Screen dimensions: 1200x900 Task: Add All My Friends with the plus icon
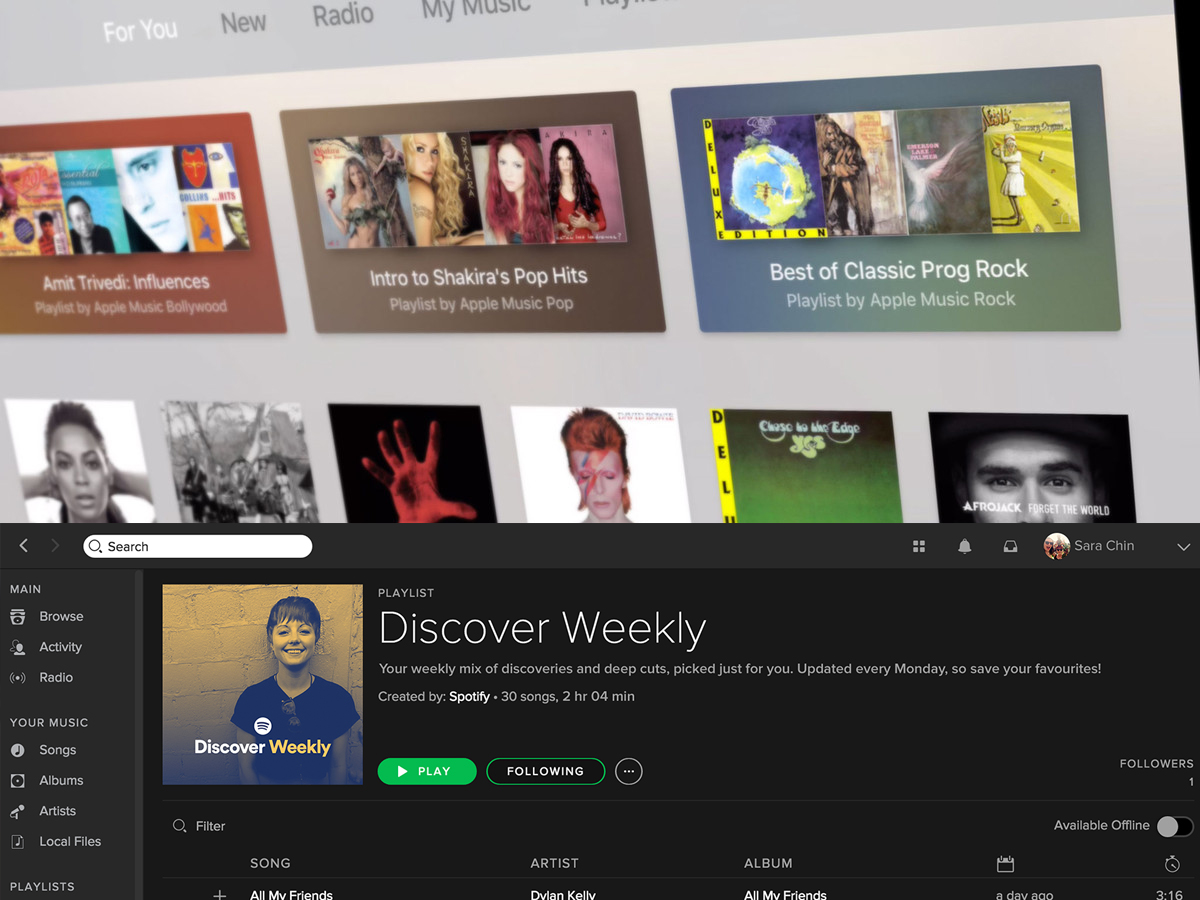[x=220, y=895]
